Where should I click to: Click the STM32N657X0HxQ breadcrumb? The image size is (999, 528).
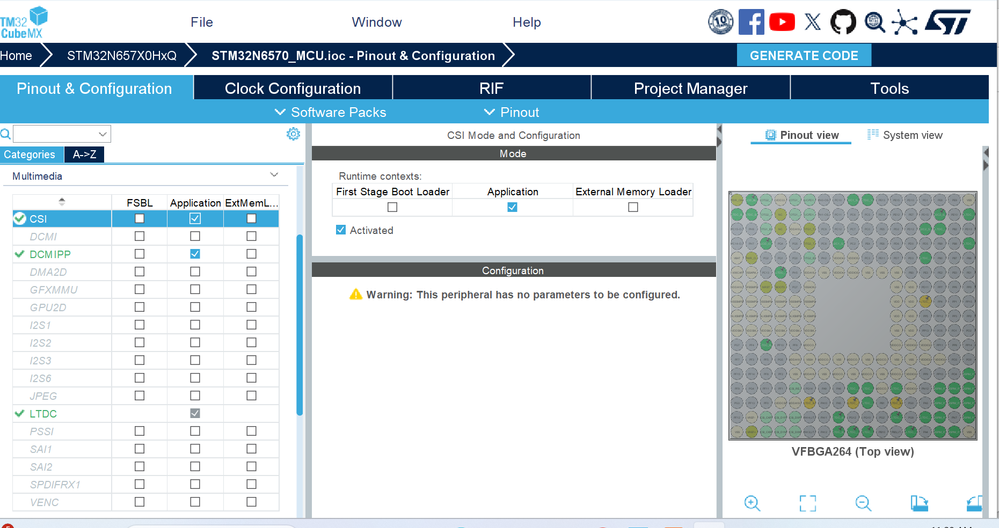click(122, 55)
